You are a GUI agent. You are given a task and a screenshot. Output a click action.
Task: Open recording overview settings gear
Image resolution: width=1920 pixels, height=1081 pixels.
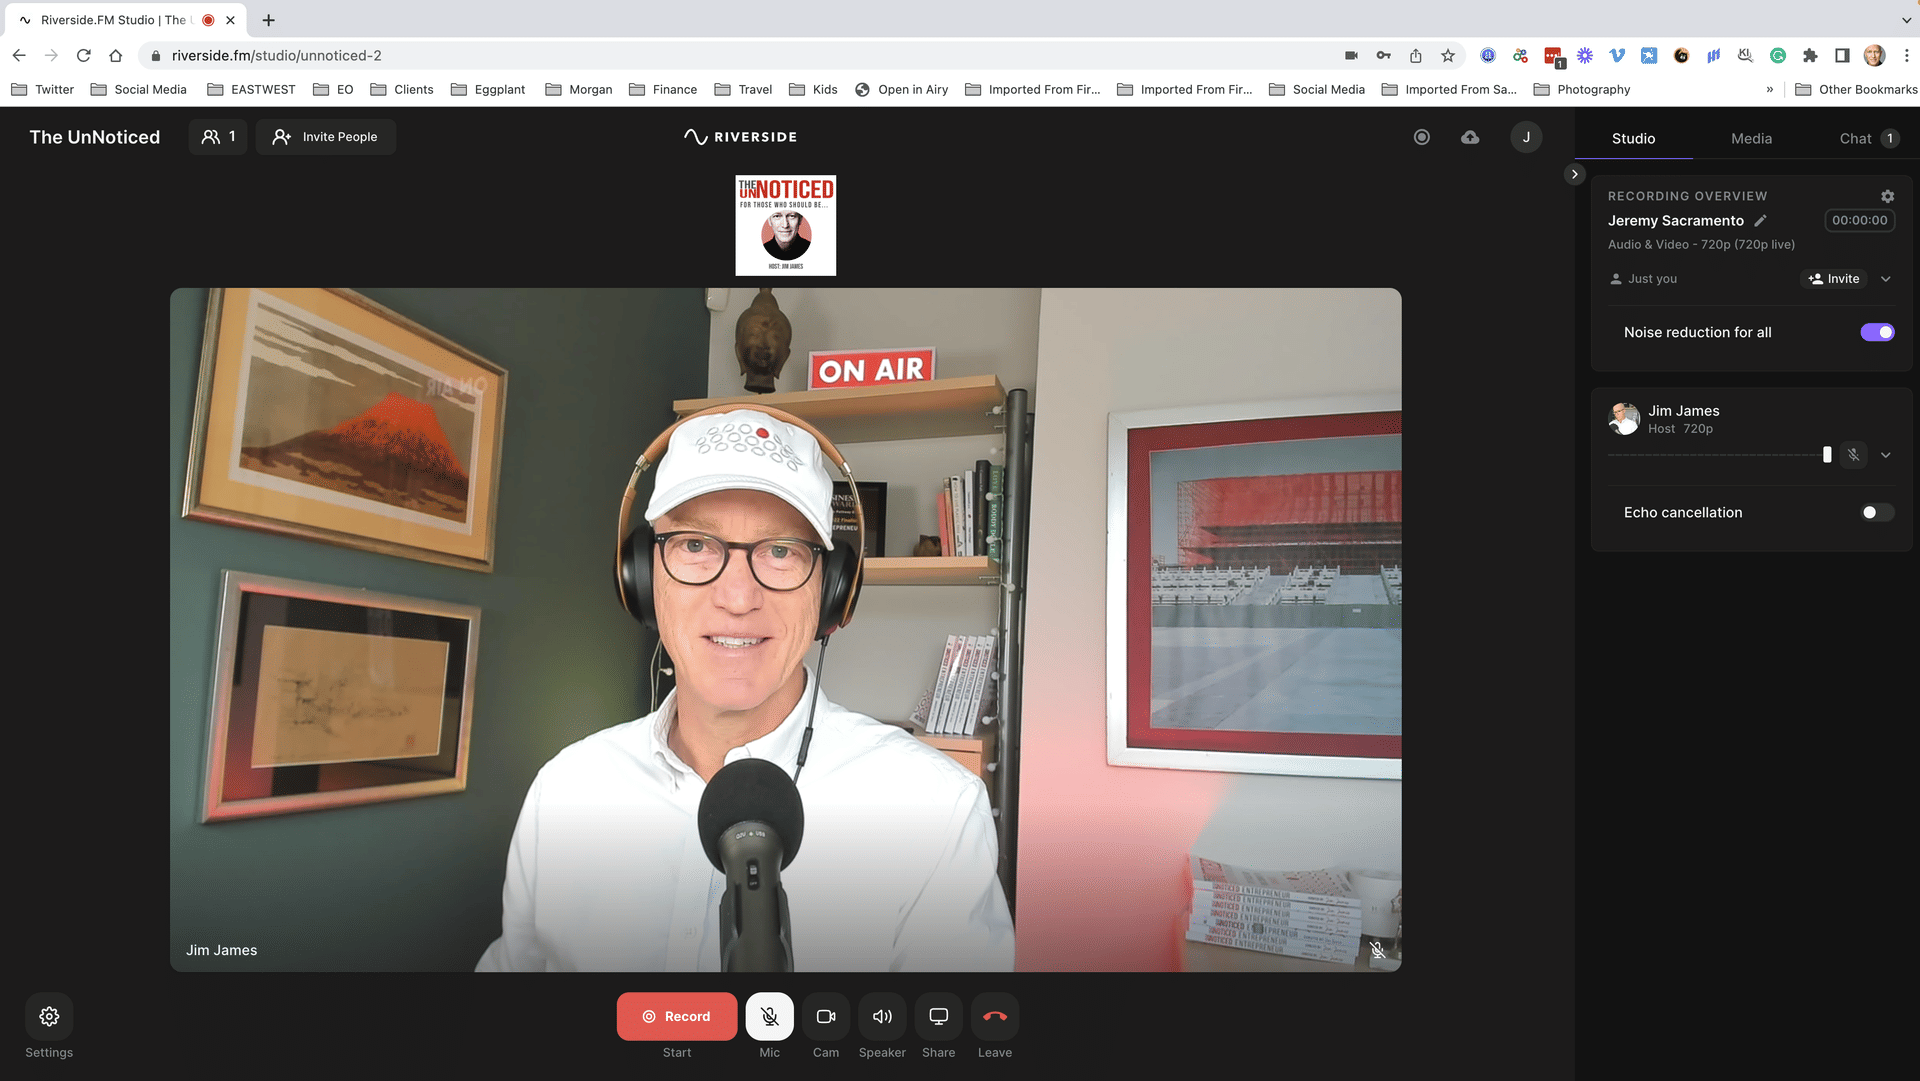coord(1887,196)
